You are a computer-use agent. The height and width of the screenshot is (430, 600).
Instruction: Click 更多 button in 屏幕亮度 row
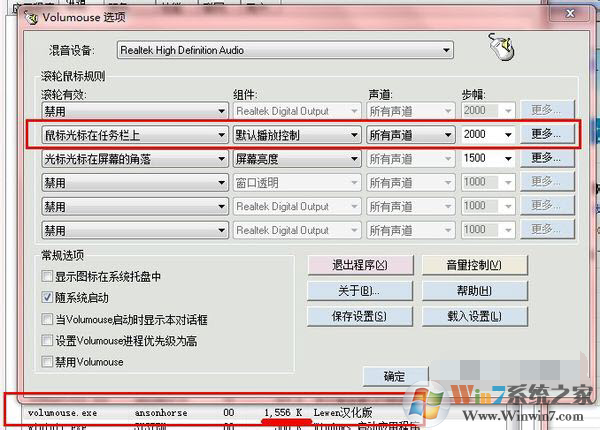547,158
